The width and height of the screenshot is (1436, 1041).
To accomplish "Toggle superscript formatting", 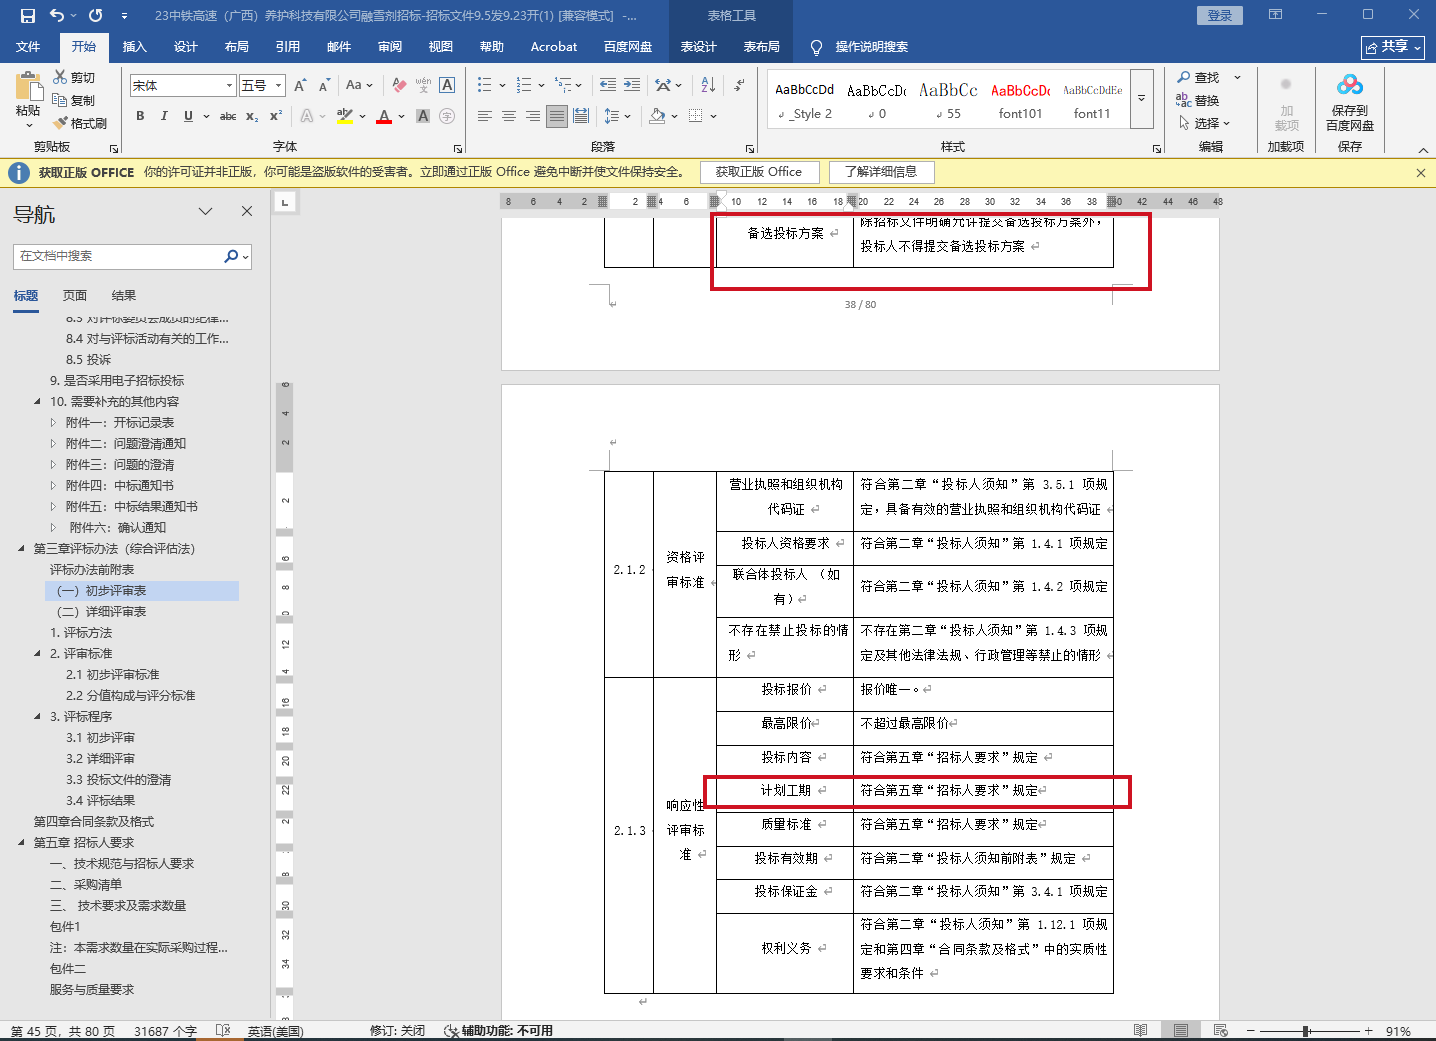I will [276, 116].
